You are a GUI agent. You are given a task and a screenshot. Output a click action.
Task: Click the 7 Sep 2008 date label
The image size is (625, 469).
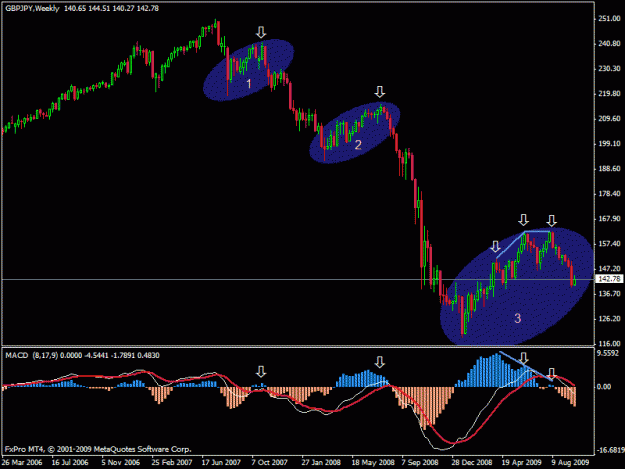(420, 463)
